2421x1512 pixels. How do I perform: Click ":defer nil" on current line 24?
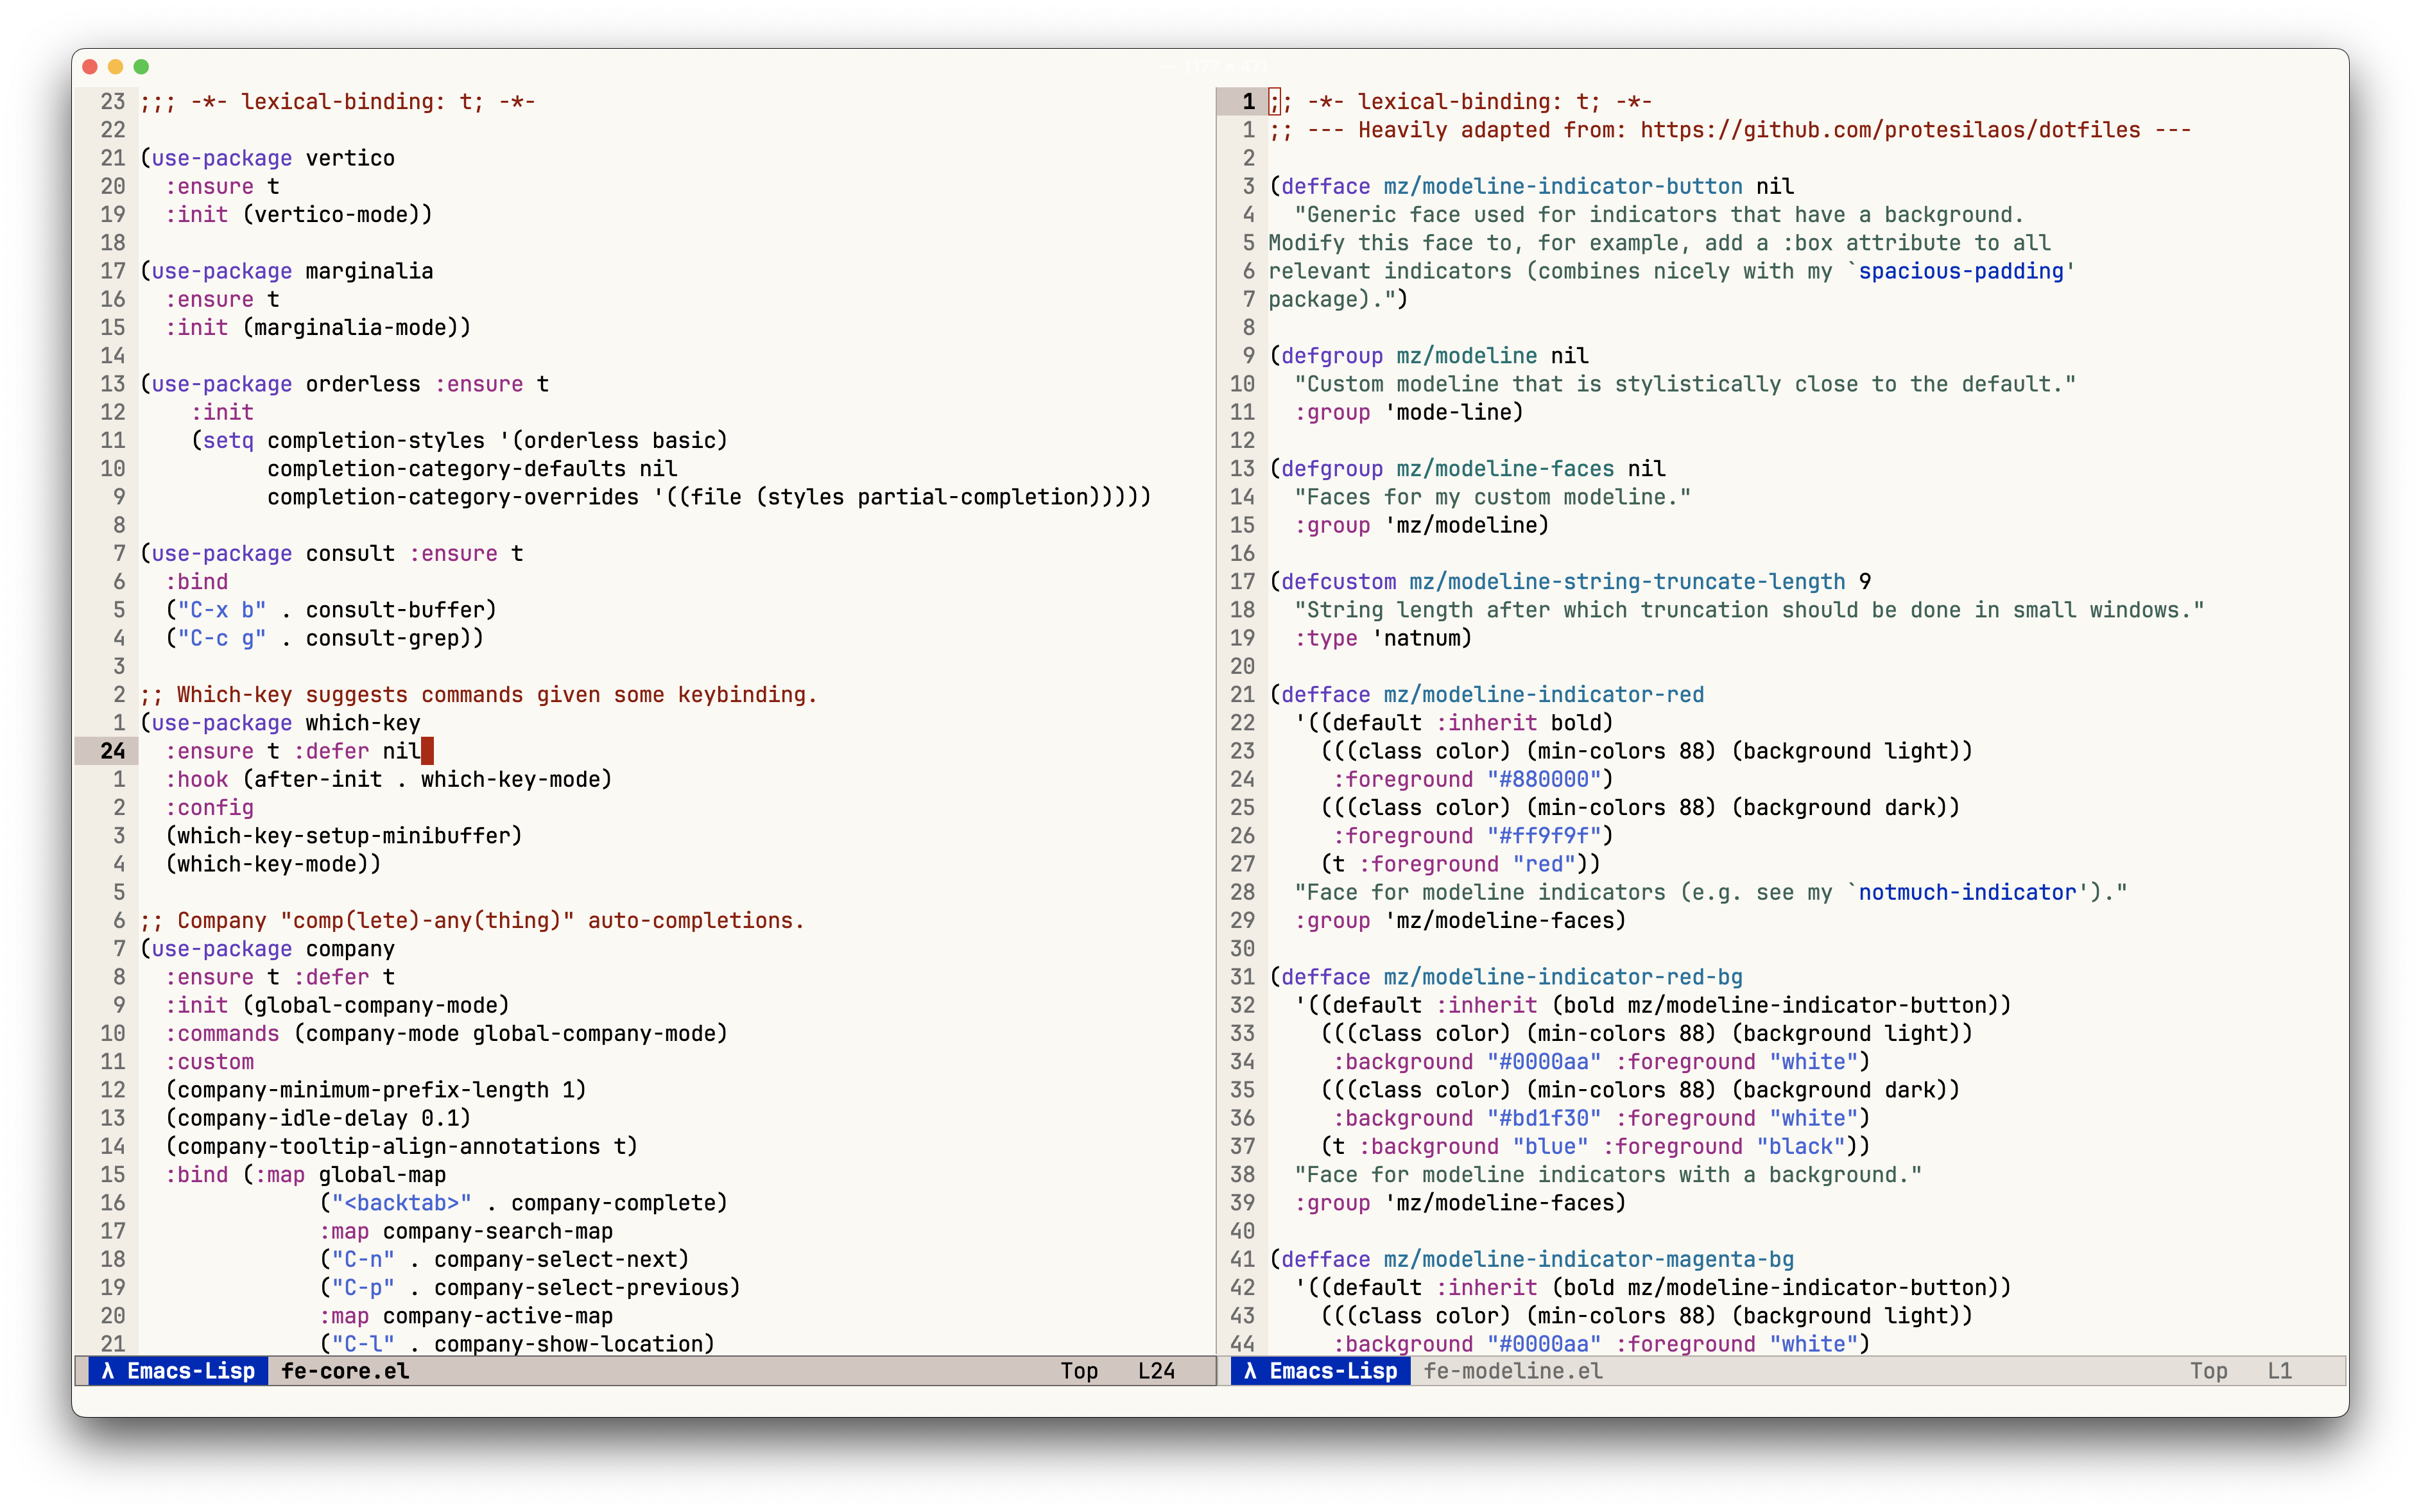(357, 751)
